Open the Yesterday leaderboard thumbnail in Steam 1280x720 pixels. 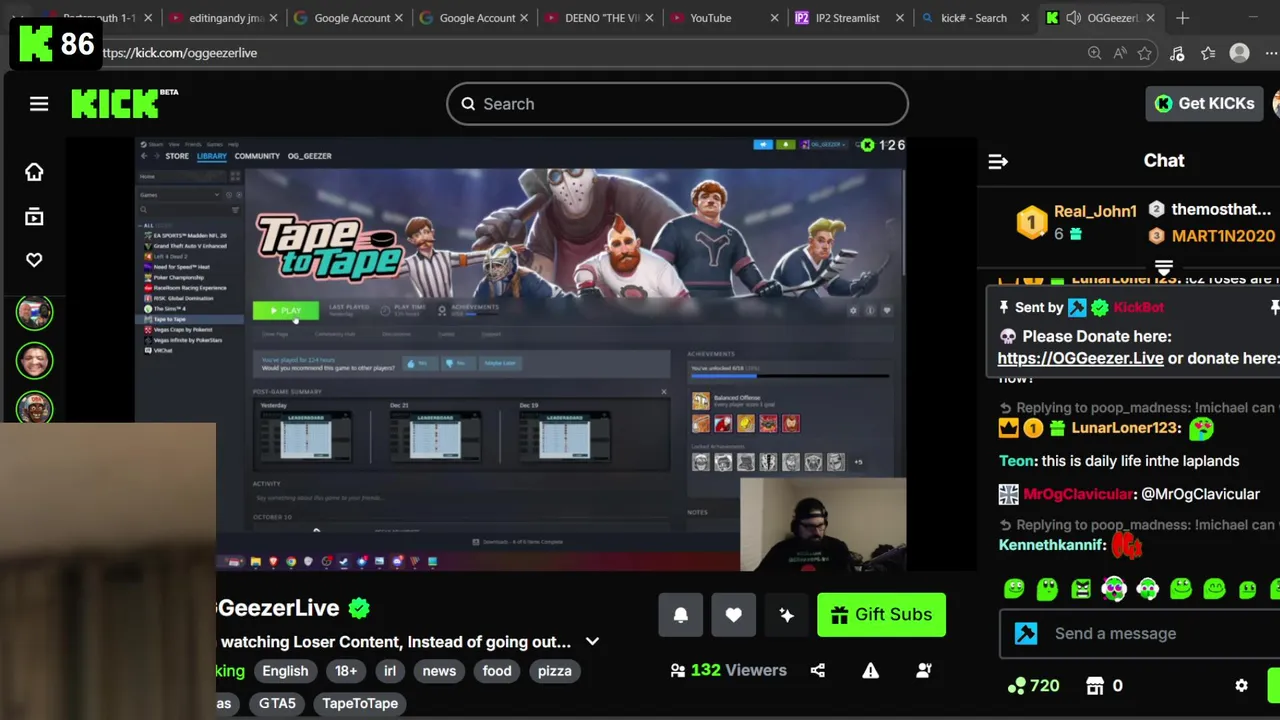(306, 437)
